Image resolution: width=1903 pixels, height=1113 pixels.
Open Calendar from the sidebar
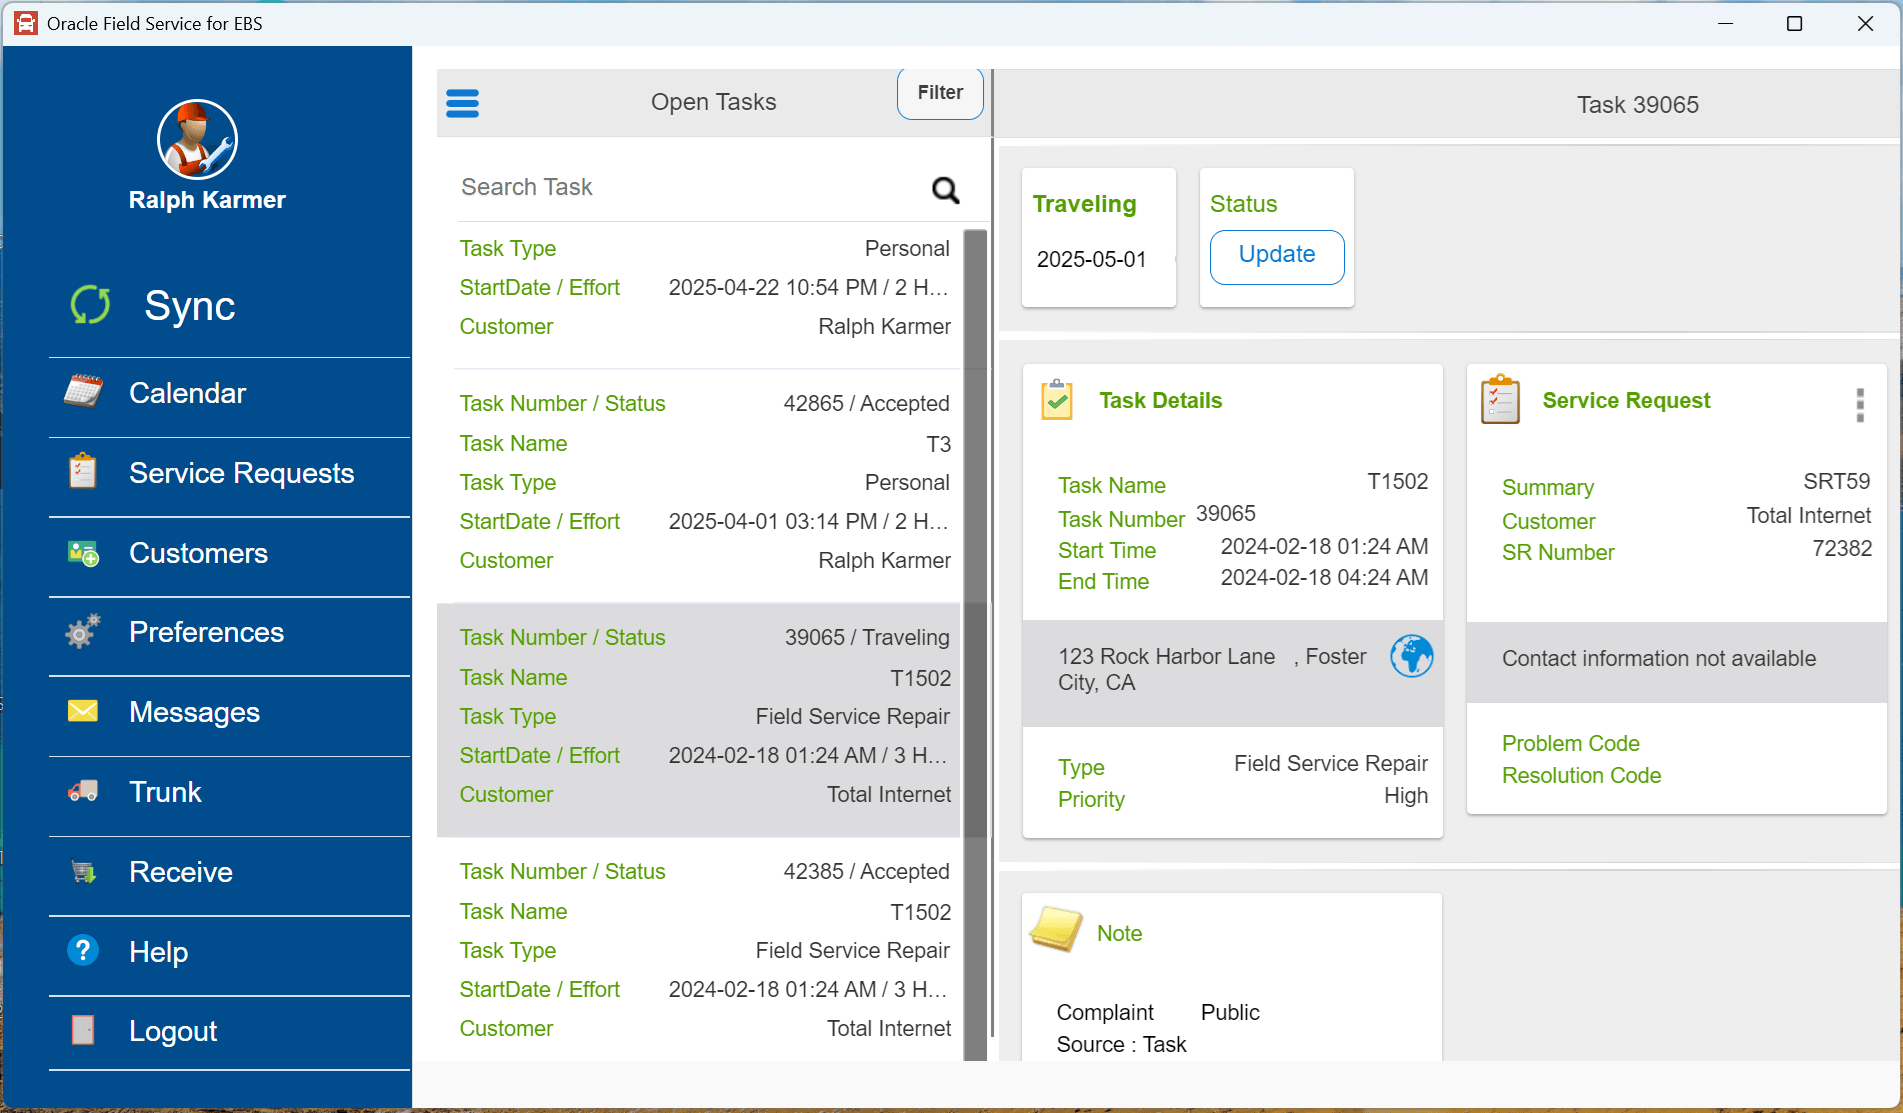pos(230,393)
